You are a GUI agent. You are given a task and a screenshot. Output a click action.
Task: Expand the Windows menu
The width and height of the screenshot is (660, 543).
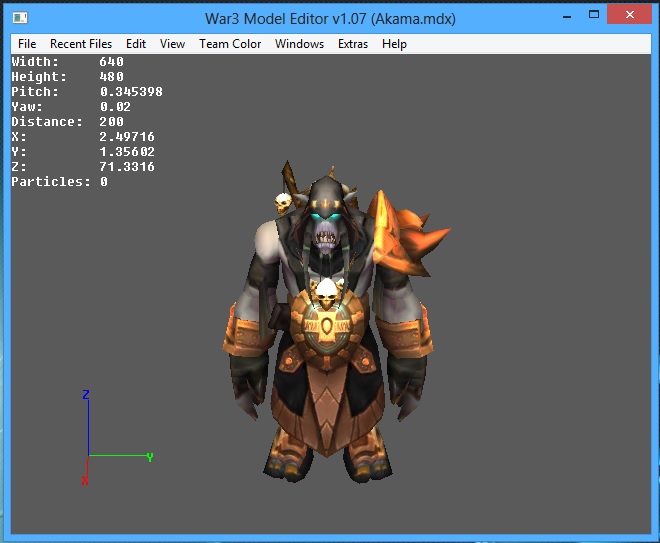299,44
